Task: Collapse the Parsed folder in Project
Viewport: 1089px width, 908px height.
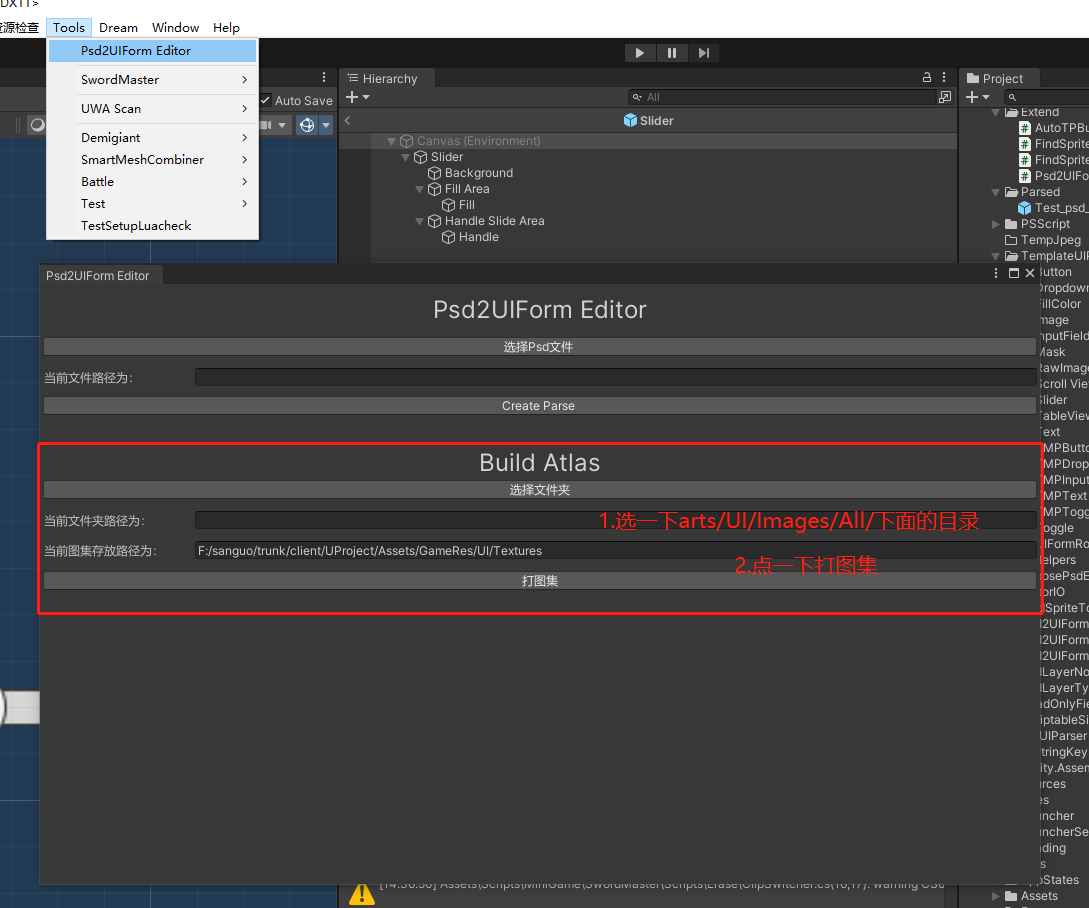Action: click(995, 192)
